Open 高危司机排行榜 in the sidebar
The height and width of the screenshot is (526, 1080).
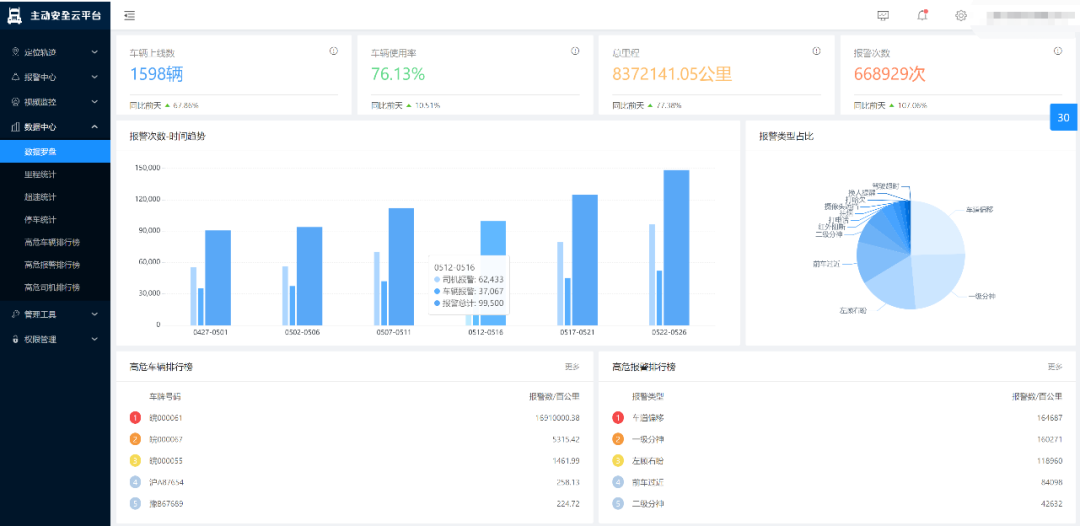tap(55, 287)
